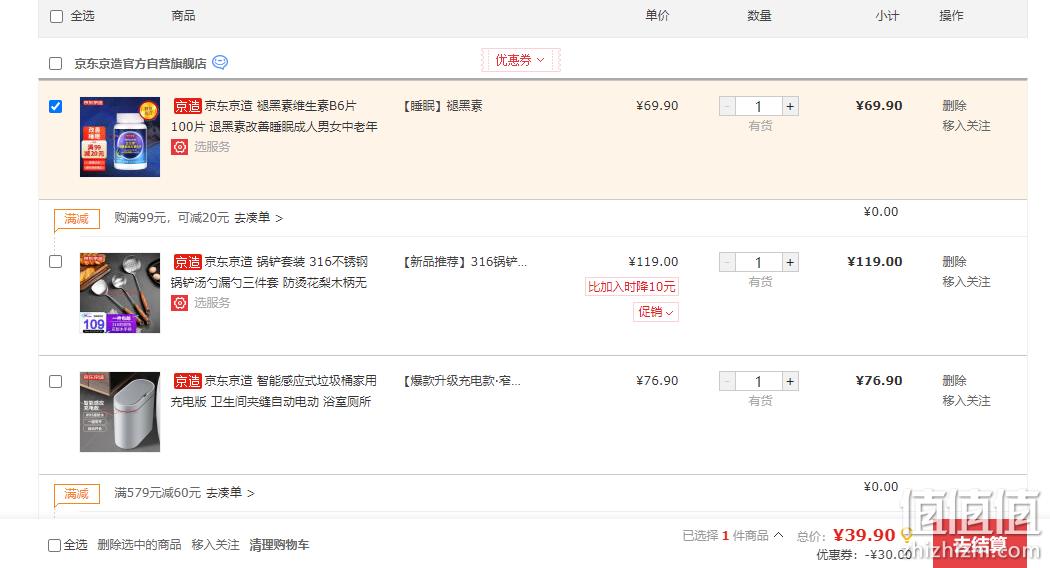Click the ¥39.90 total price
This screenshot has width=1050, height=568.
click(864, 535)
